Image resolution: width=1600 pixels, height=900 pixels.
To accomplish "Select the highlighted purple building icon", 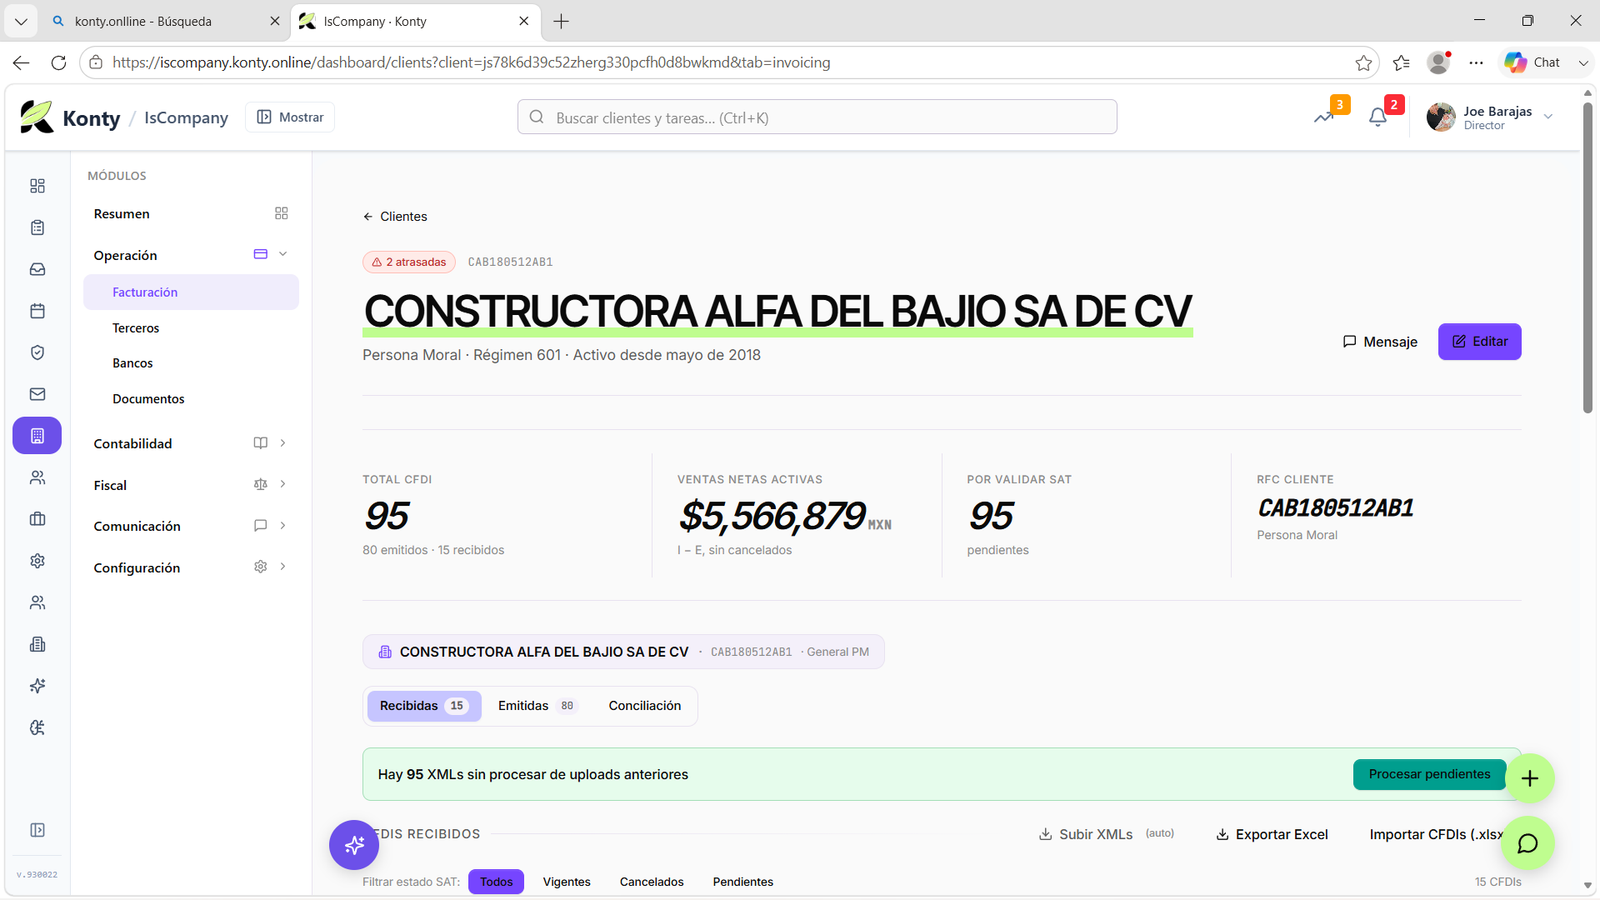I will pos(37,436).
